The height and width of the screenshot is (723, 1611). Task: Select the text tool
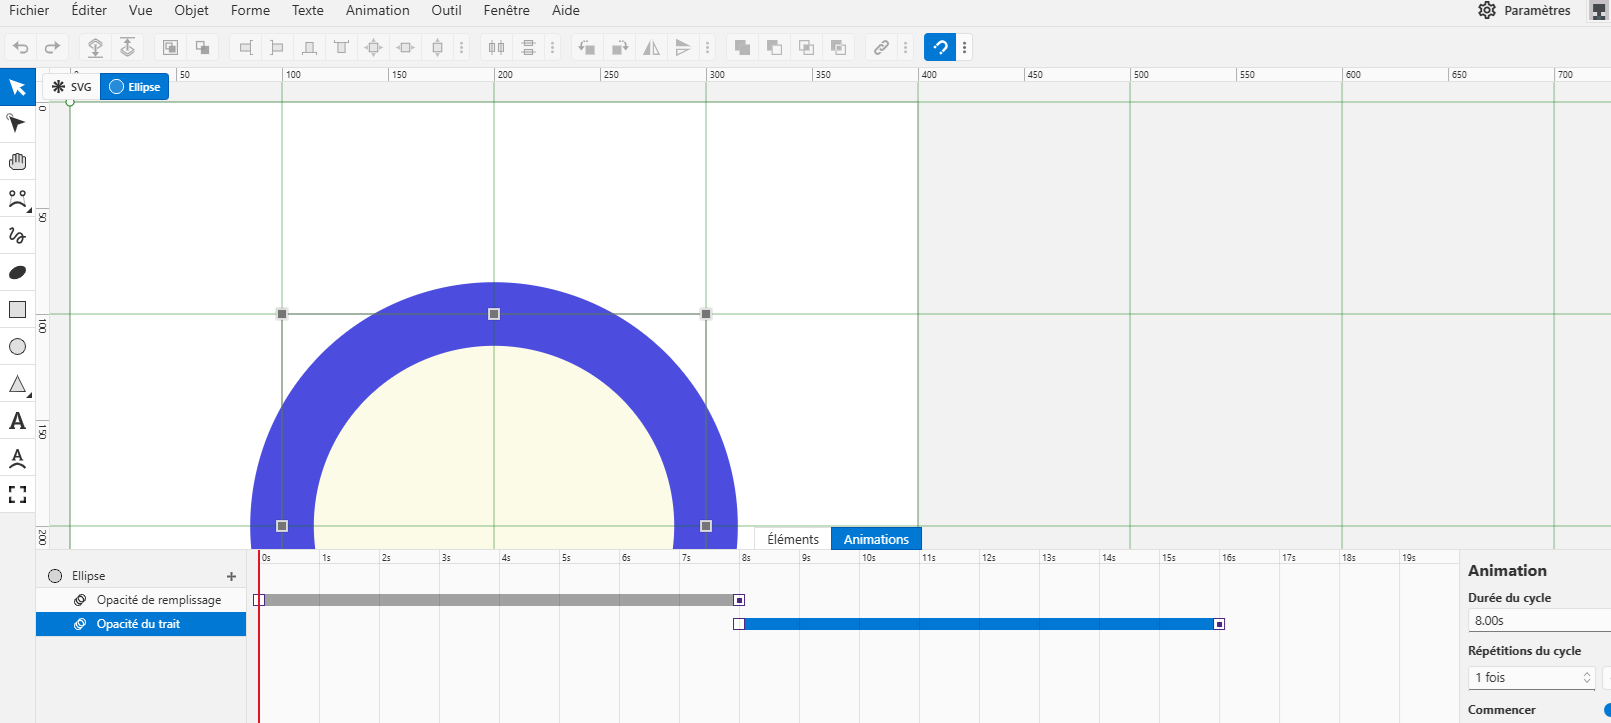17,421
